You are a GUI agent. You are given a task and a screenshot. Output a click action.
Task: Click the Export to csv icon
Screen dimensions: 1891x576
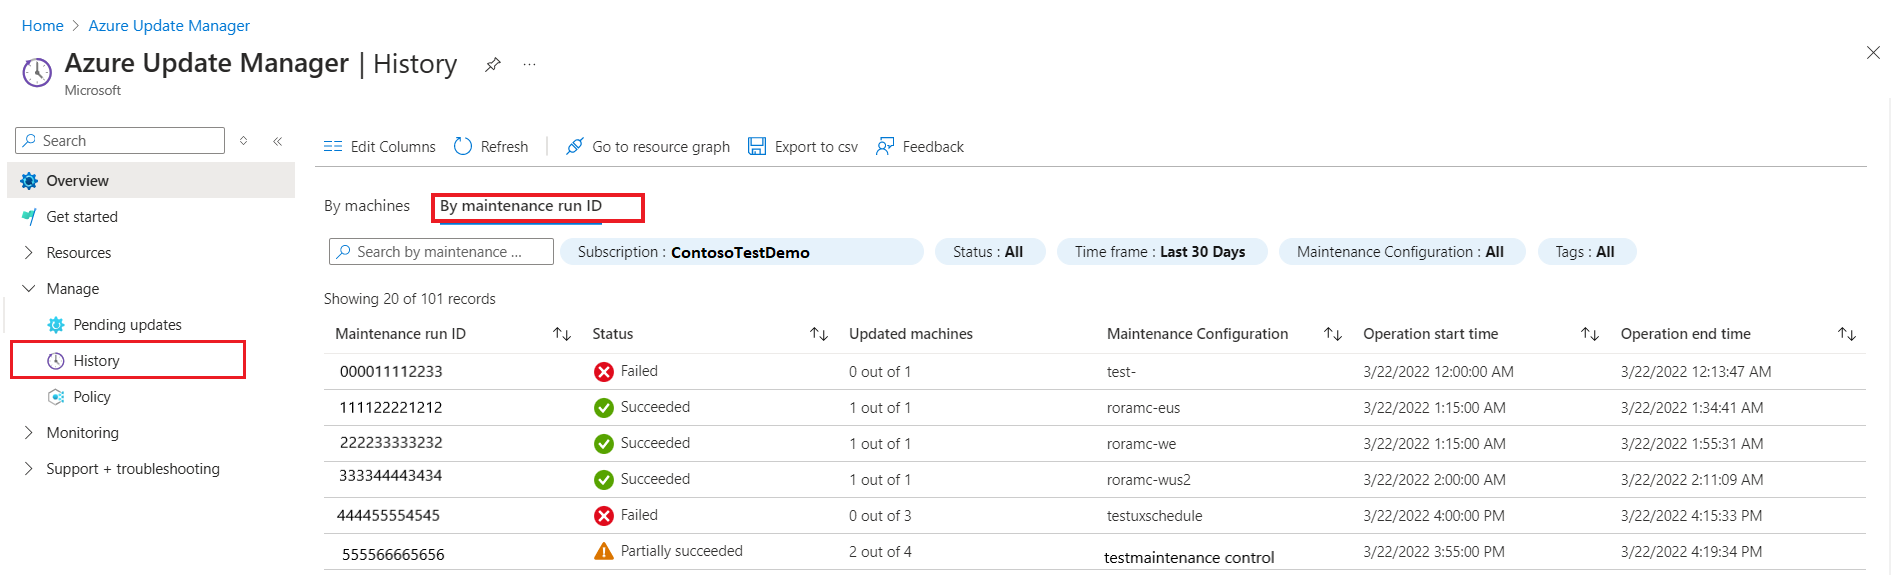[x=757, y=147]
